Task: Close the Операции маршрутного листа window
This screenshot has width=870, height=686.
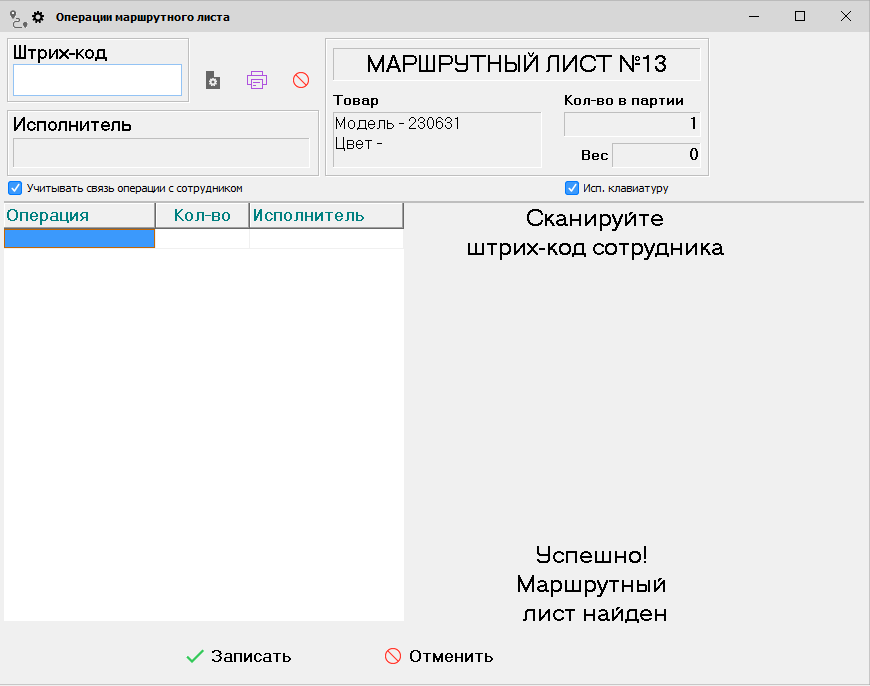Action: [846, 17]
